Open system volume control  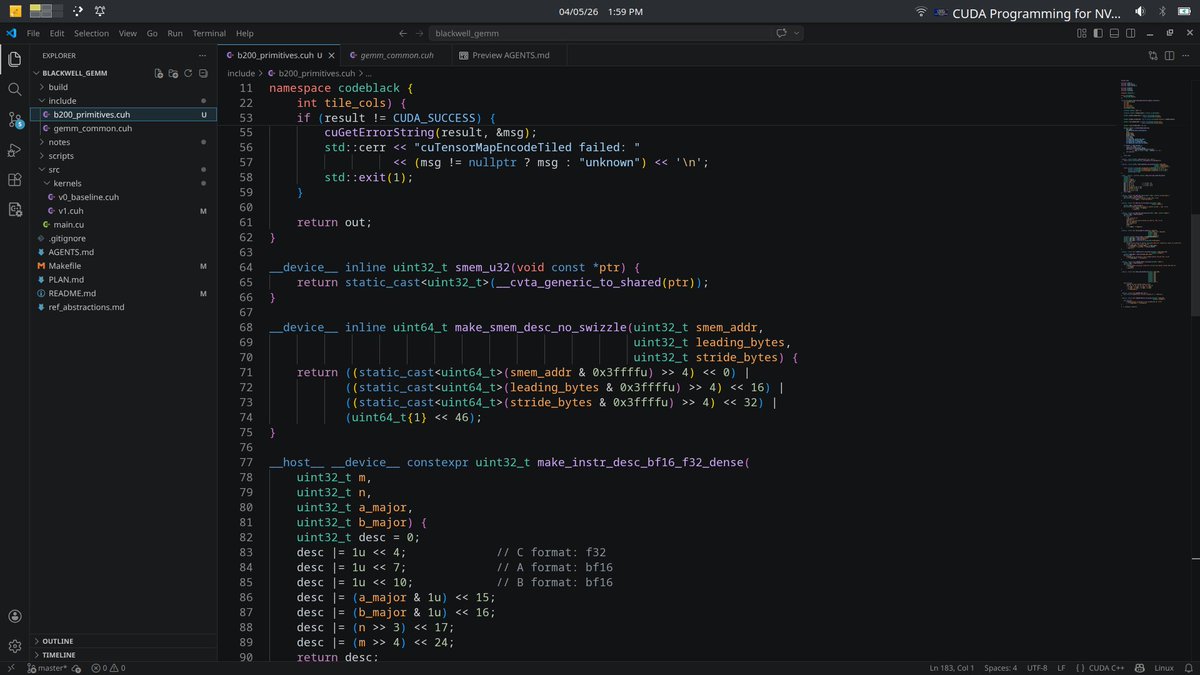[1140, 12]
